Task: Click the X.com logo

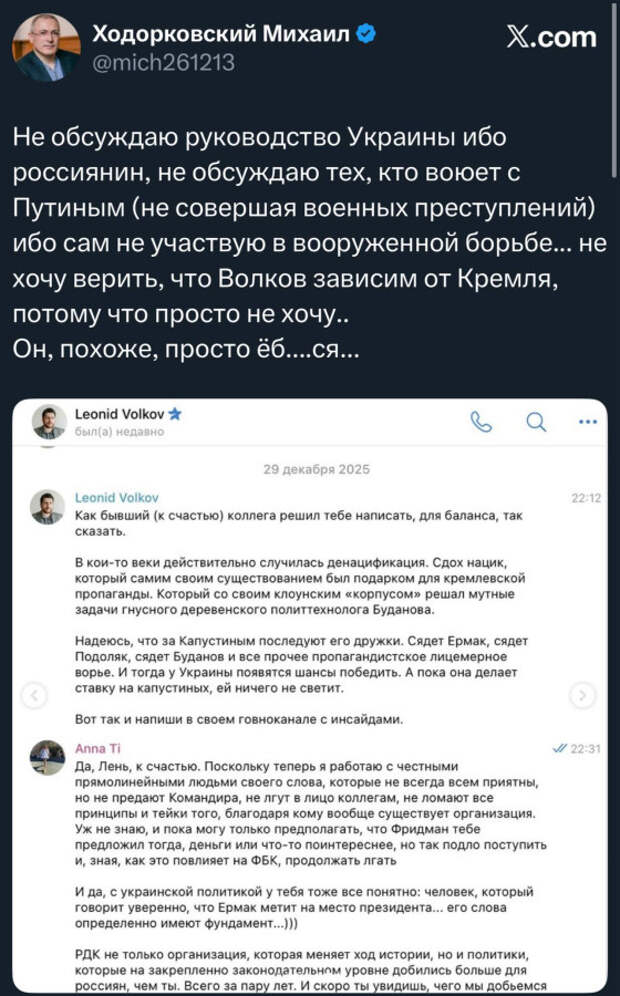Action: point(550,38)
